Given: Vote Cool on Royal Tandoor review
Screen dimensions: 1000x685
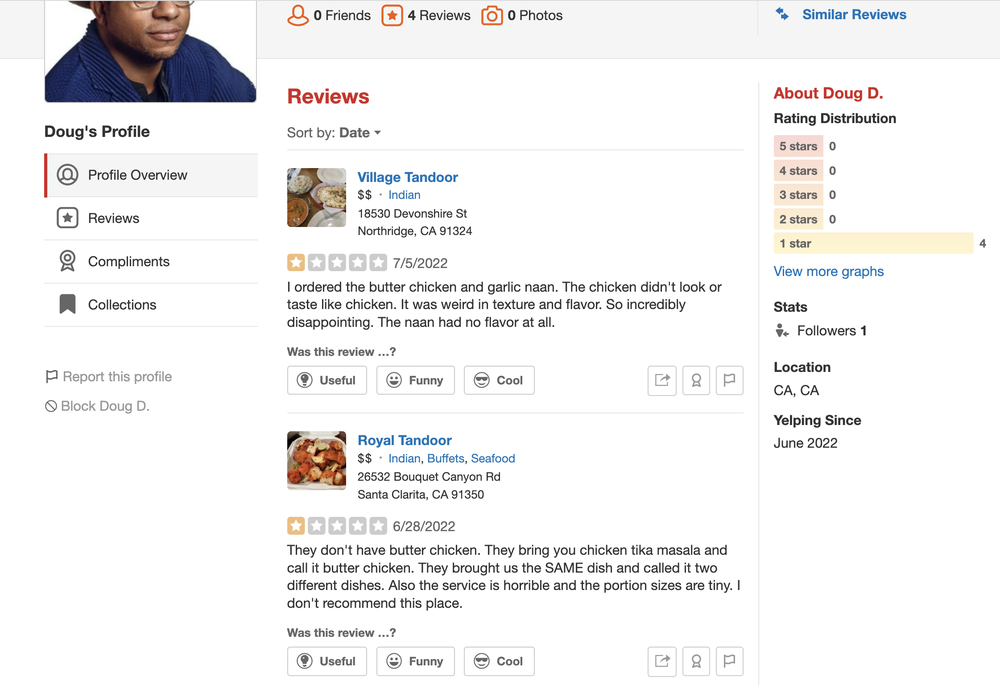Looking at the screenshot, I should click(499, 661).
